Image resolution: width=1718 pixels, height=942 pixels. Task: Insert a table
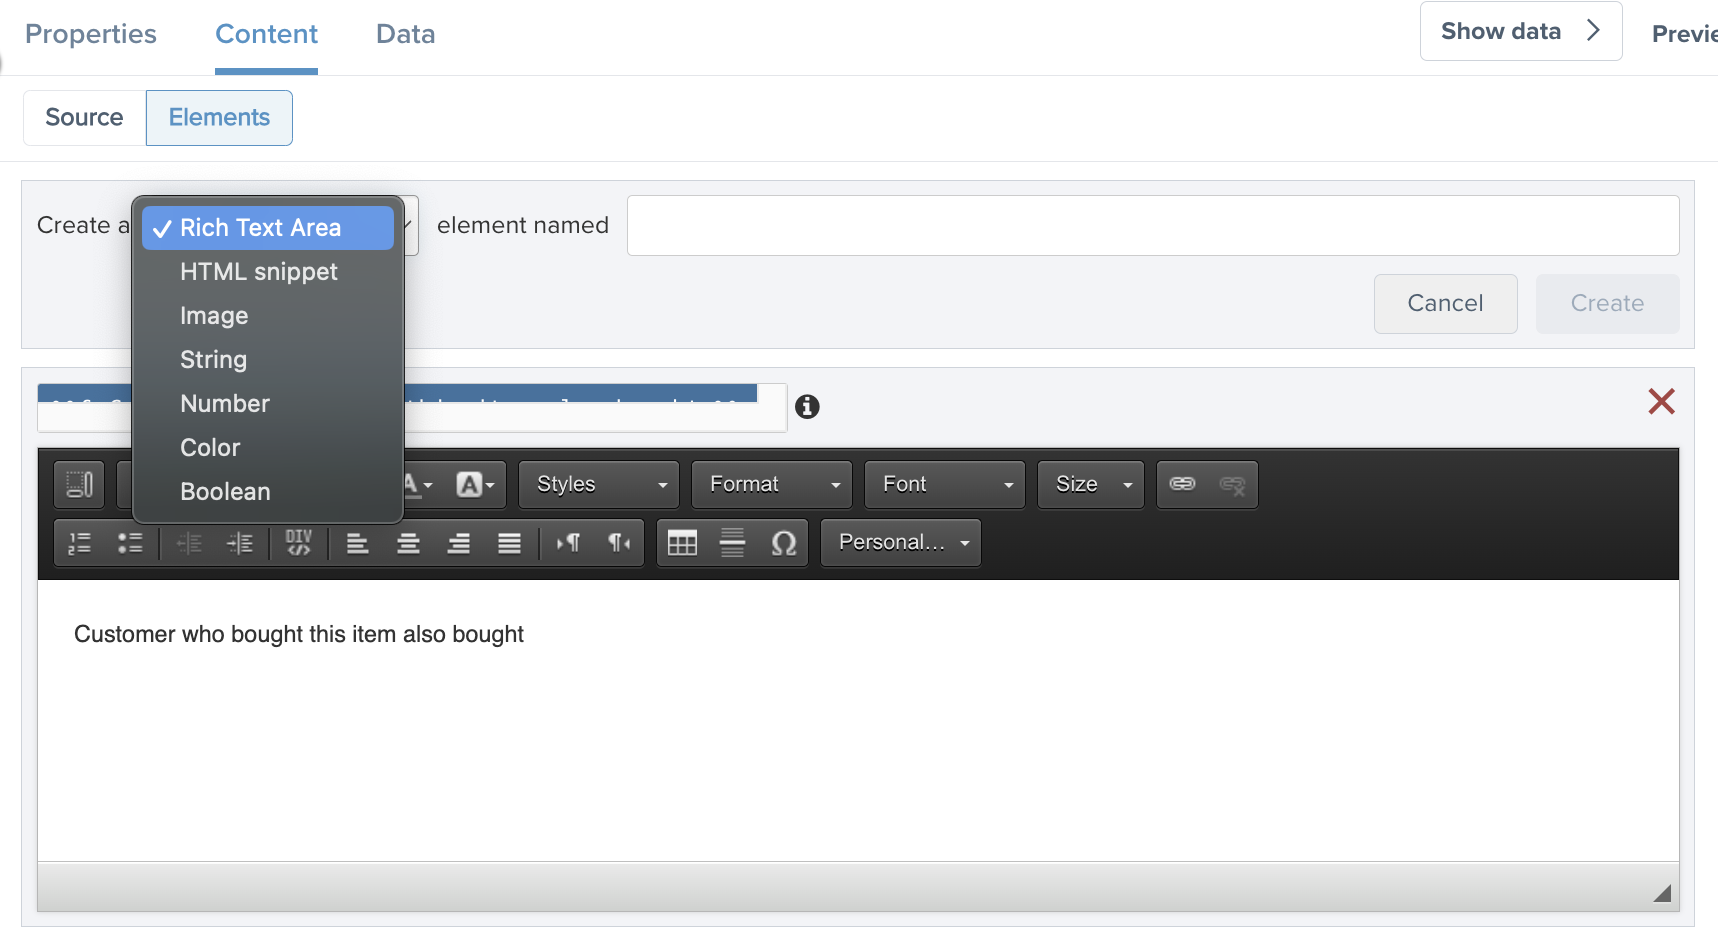pos(682,543)
